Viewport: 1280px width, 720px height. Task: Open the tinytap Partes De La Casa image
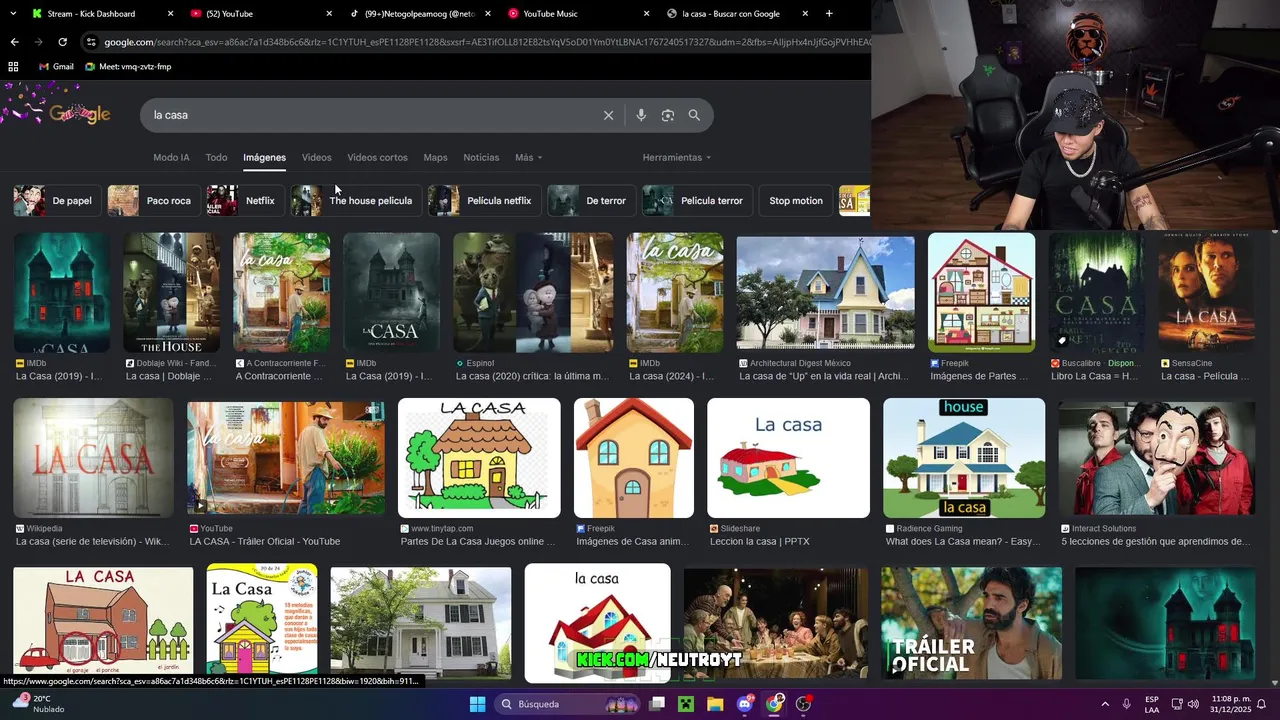pyautogui.click(x=479, y=458)
